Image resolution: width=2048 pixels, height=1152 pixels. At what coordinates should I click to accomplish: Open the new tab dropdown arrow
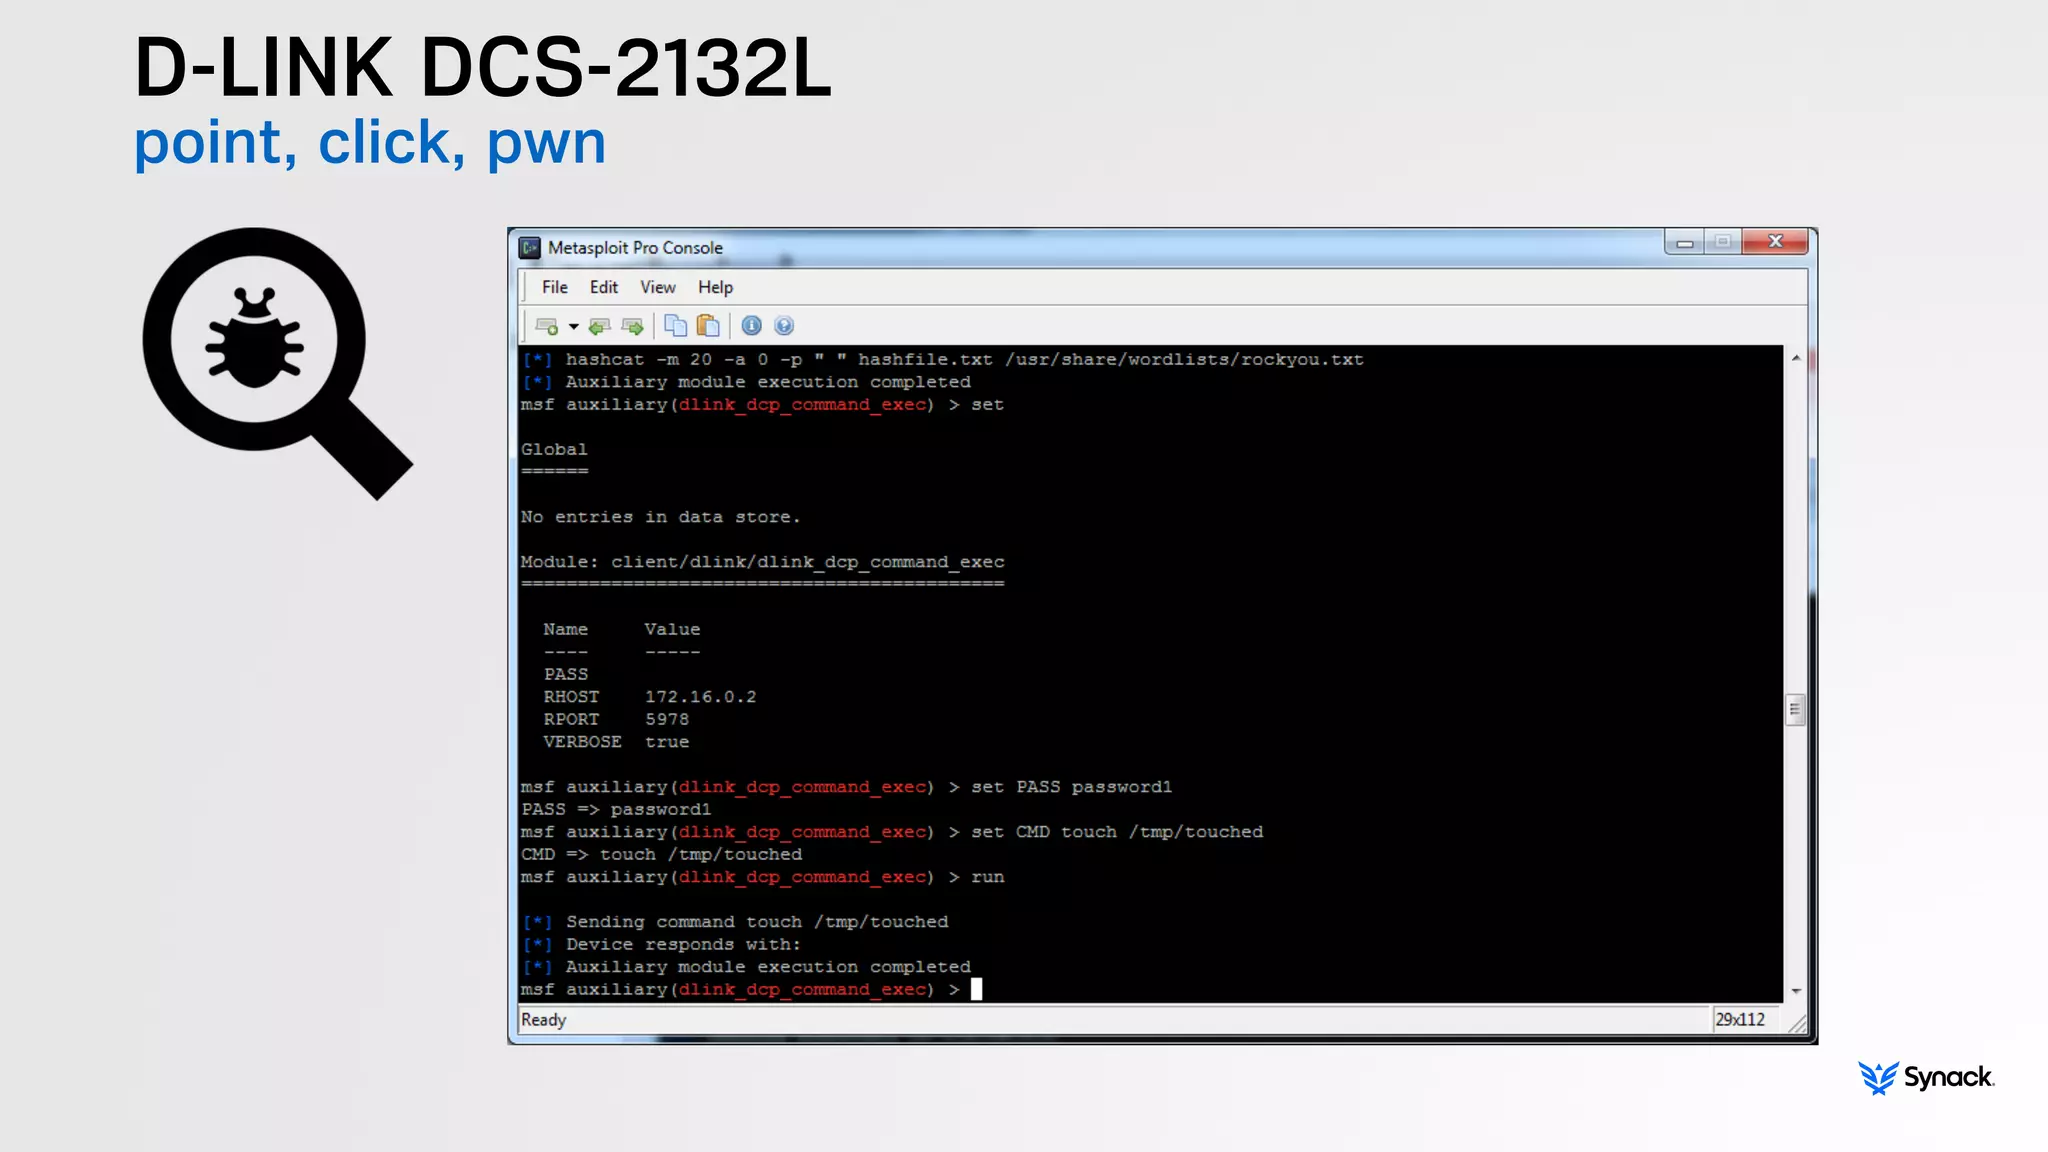(574, 326)
